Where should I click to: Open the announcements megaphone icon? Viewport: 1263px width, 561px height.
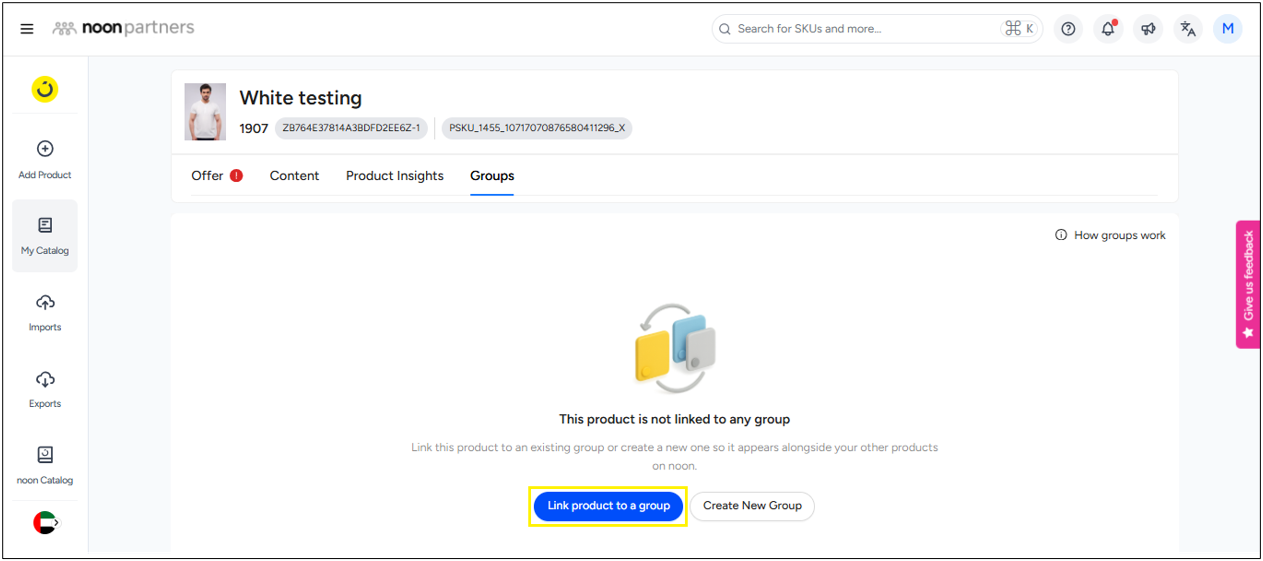click(1148, 29)
